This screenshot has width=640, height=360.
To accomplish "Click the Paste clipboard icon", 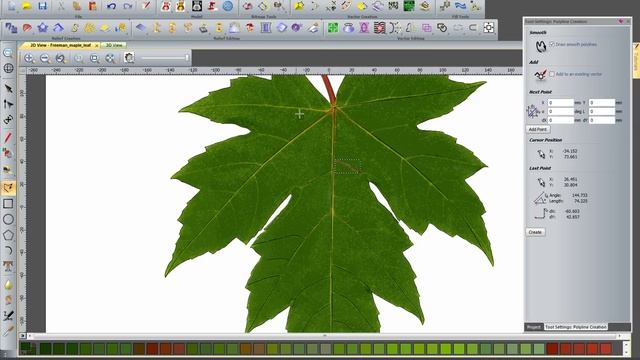I will 92,6.
